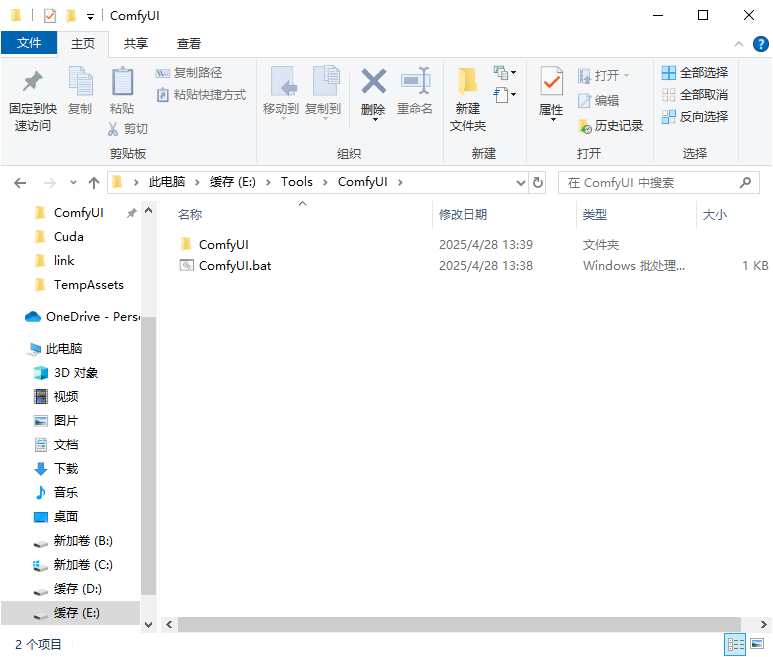773x657 pixels.
Task: Open the File (文件) tab
Action: point(29,43)
